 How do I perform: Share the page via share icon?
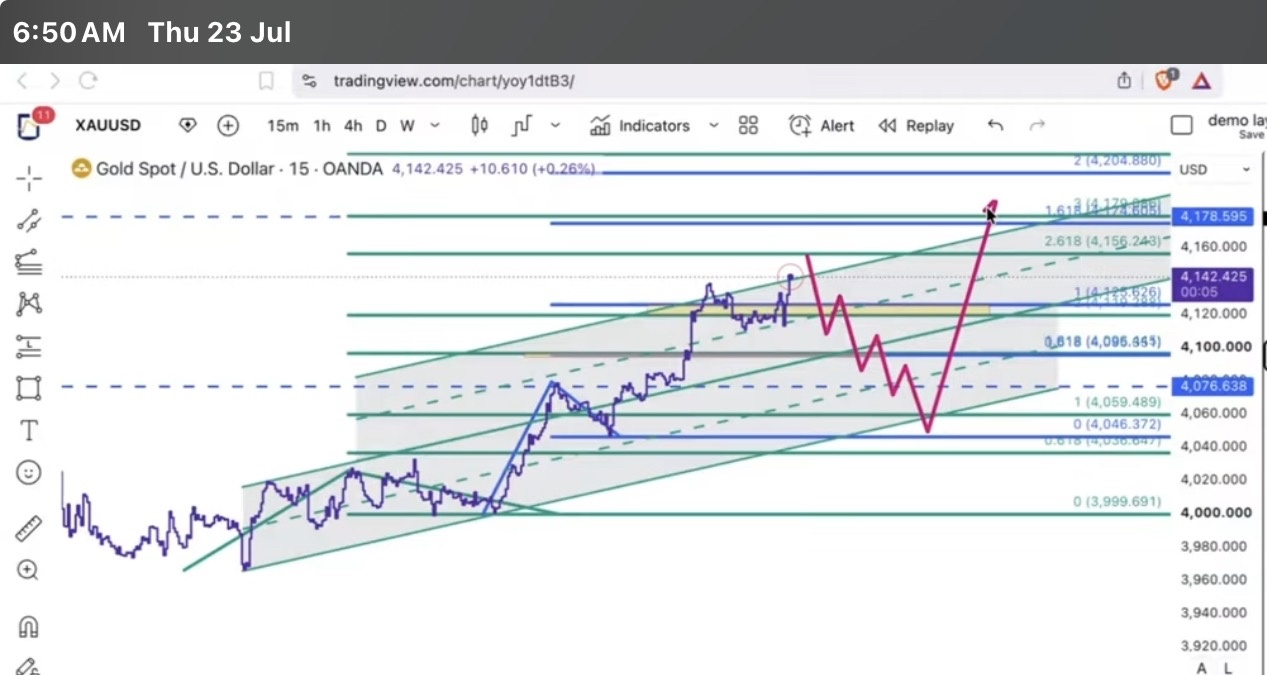click(1124, 80)
